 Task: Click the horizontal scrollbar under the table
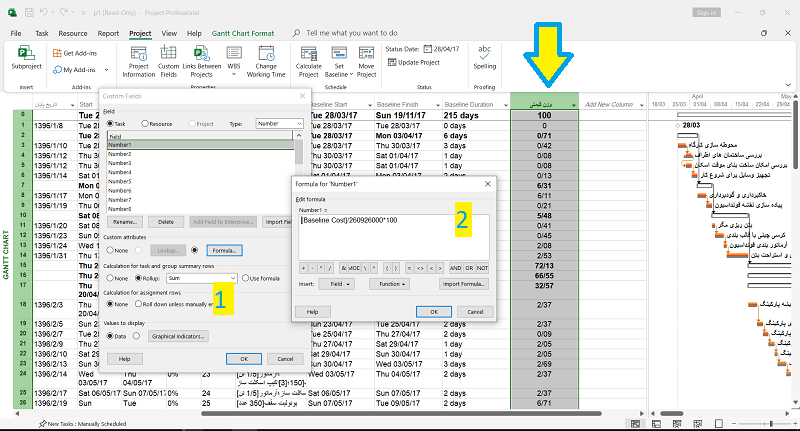pyautogui.click(x=400, y=413)
